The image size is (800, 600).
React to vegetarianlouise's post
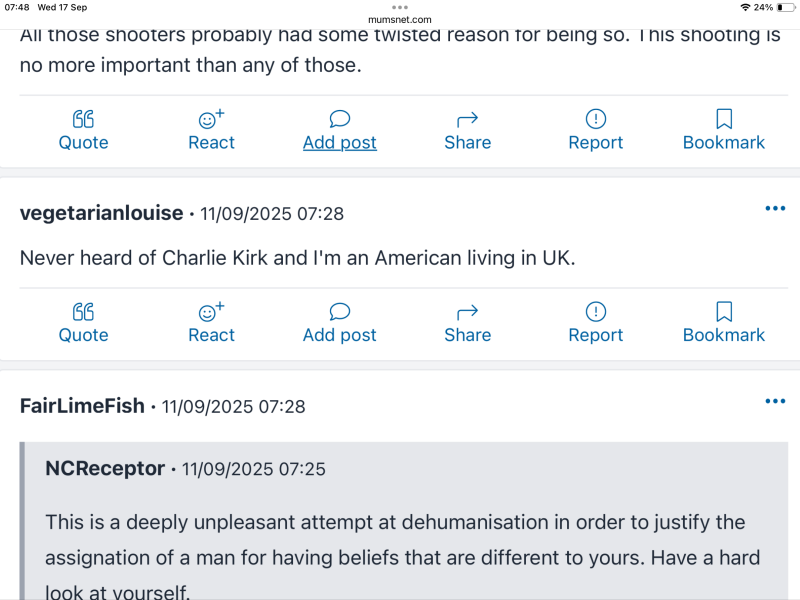[x=211, y=323]
